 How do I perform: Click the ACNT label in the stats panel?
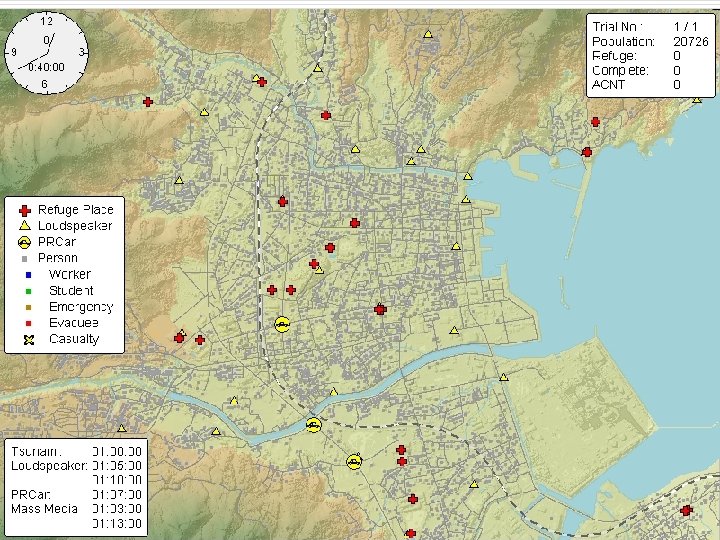coord(608,84)
